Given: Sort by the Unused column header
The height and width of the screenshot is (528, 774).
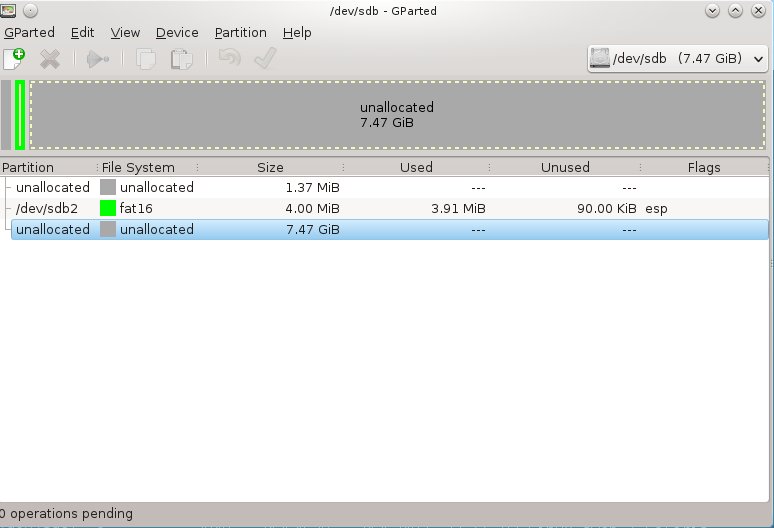Looking at the screenshot, I should pos(565,167).
